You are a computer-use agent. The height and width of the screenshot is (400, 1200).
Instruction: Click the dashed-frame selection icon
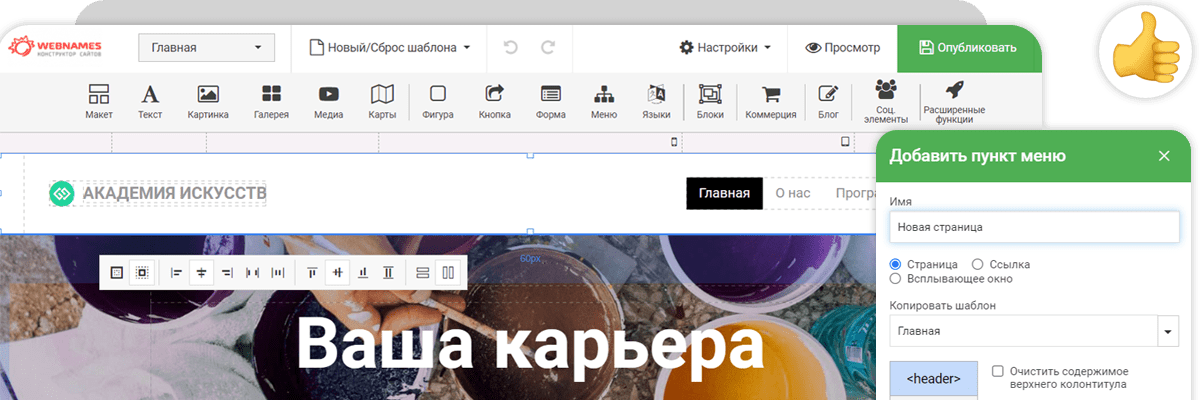click(142, 272)
